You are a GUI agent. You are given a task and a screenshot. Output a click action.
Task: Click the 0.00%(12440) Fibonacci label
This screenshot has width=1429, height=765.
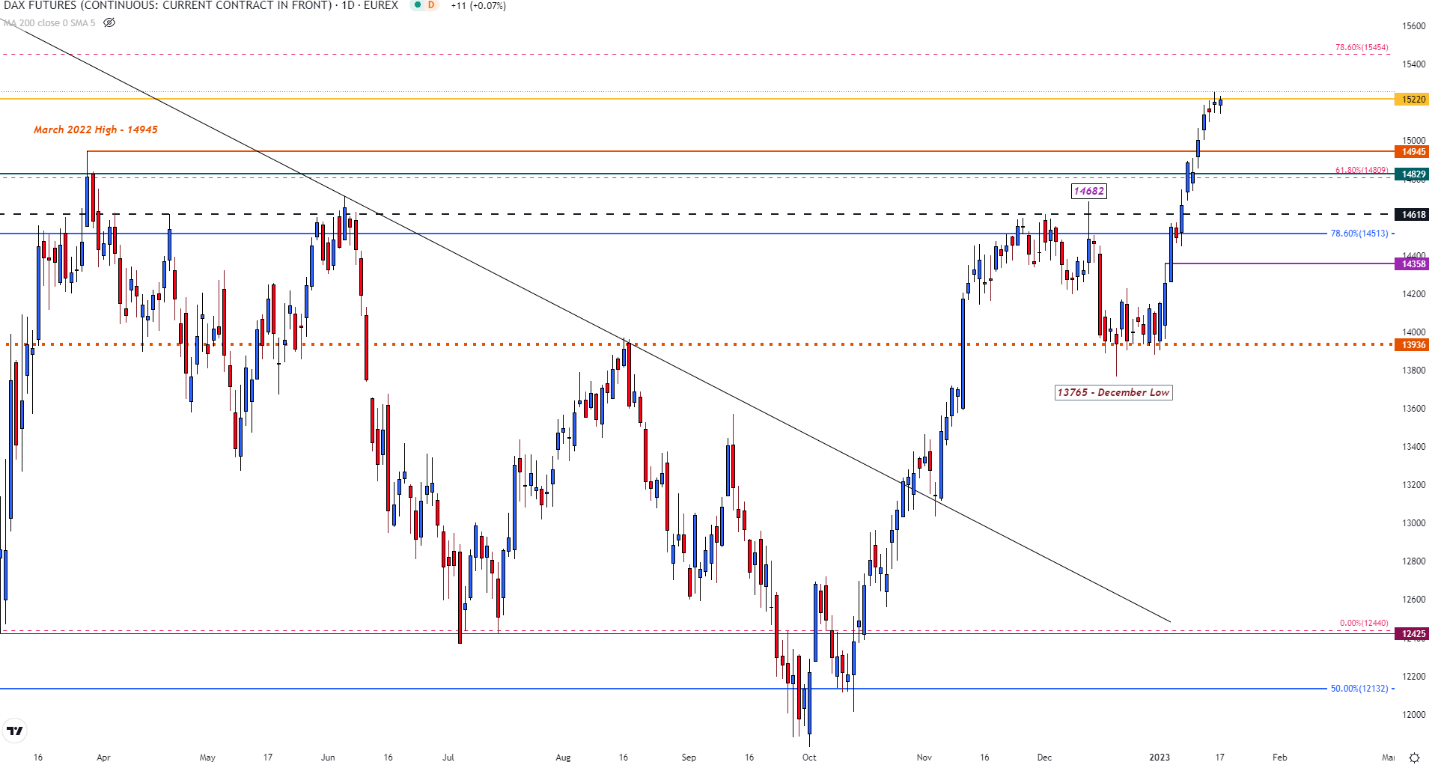tap(1364, 623)
